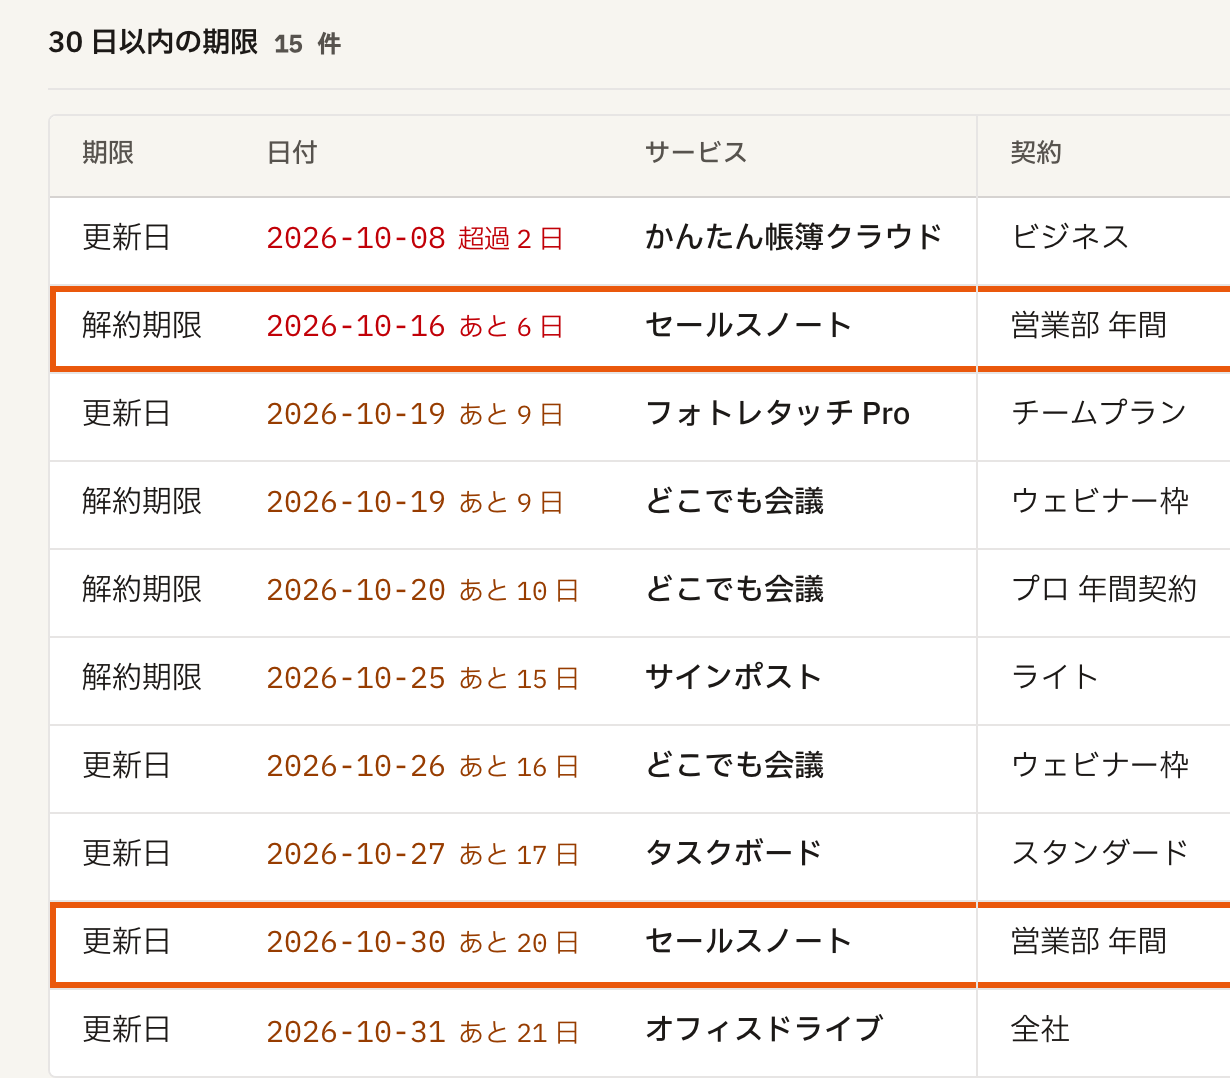The width and height of the screenshot is (1230, 1078).
Task: Click the date 2026-10-26
Action: [356, 766]
